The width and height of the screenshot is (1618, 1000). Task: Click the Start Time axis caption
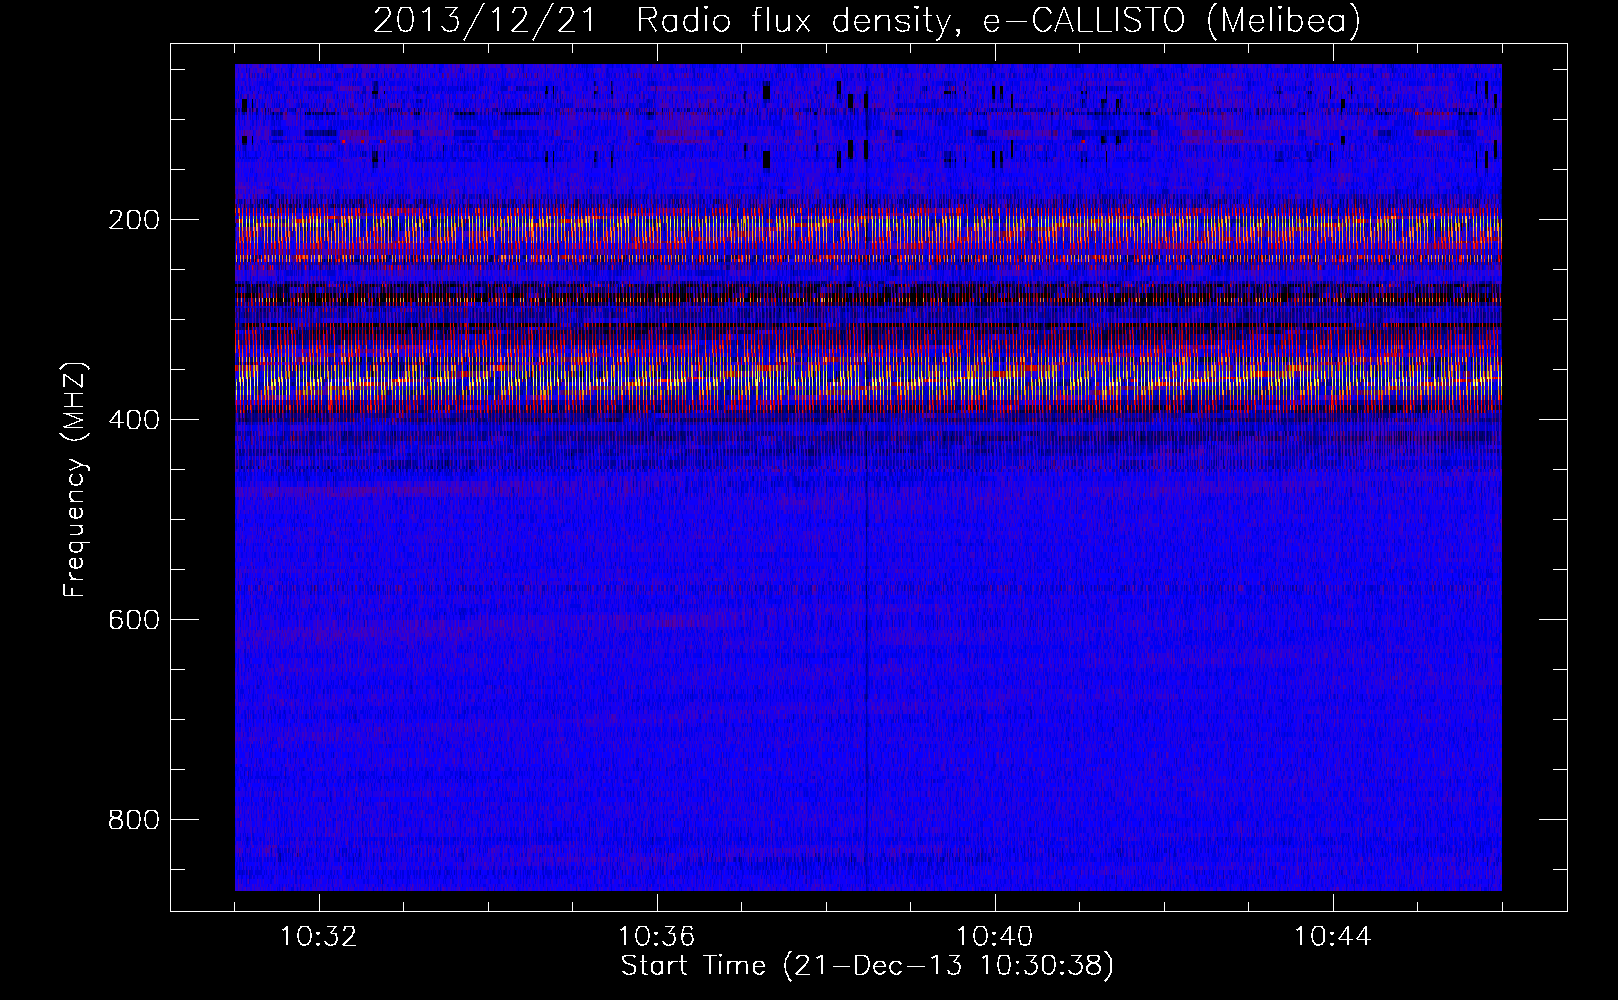[x=867, y=966]
